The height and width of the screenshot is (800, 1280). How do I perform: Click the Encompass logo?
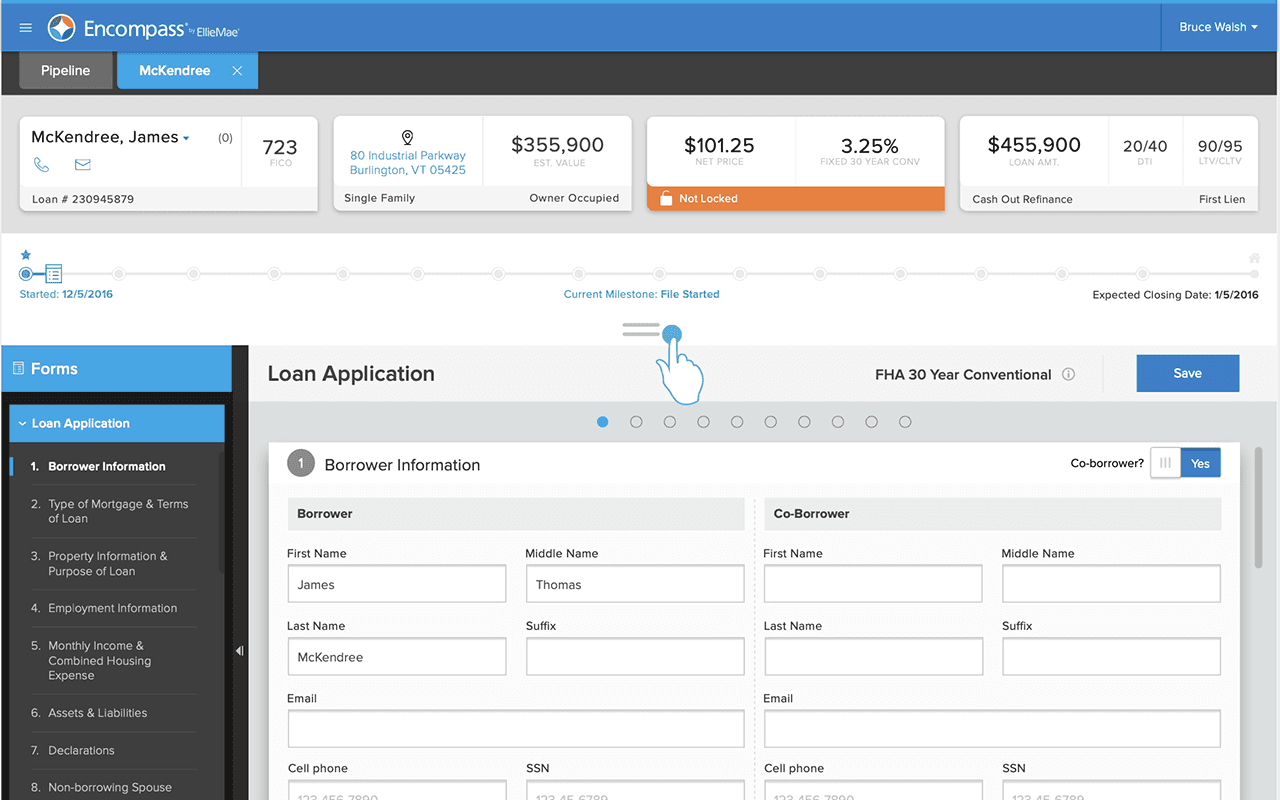pos(62,27)
